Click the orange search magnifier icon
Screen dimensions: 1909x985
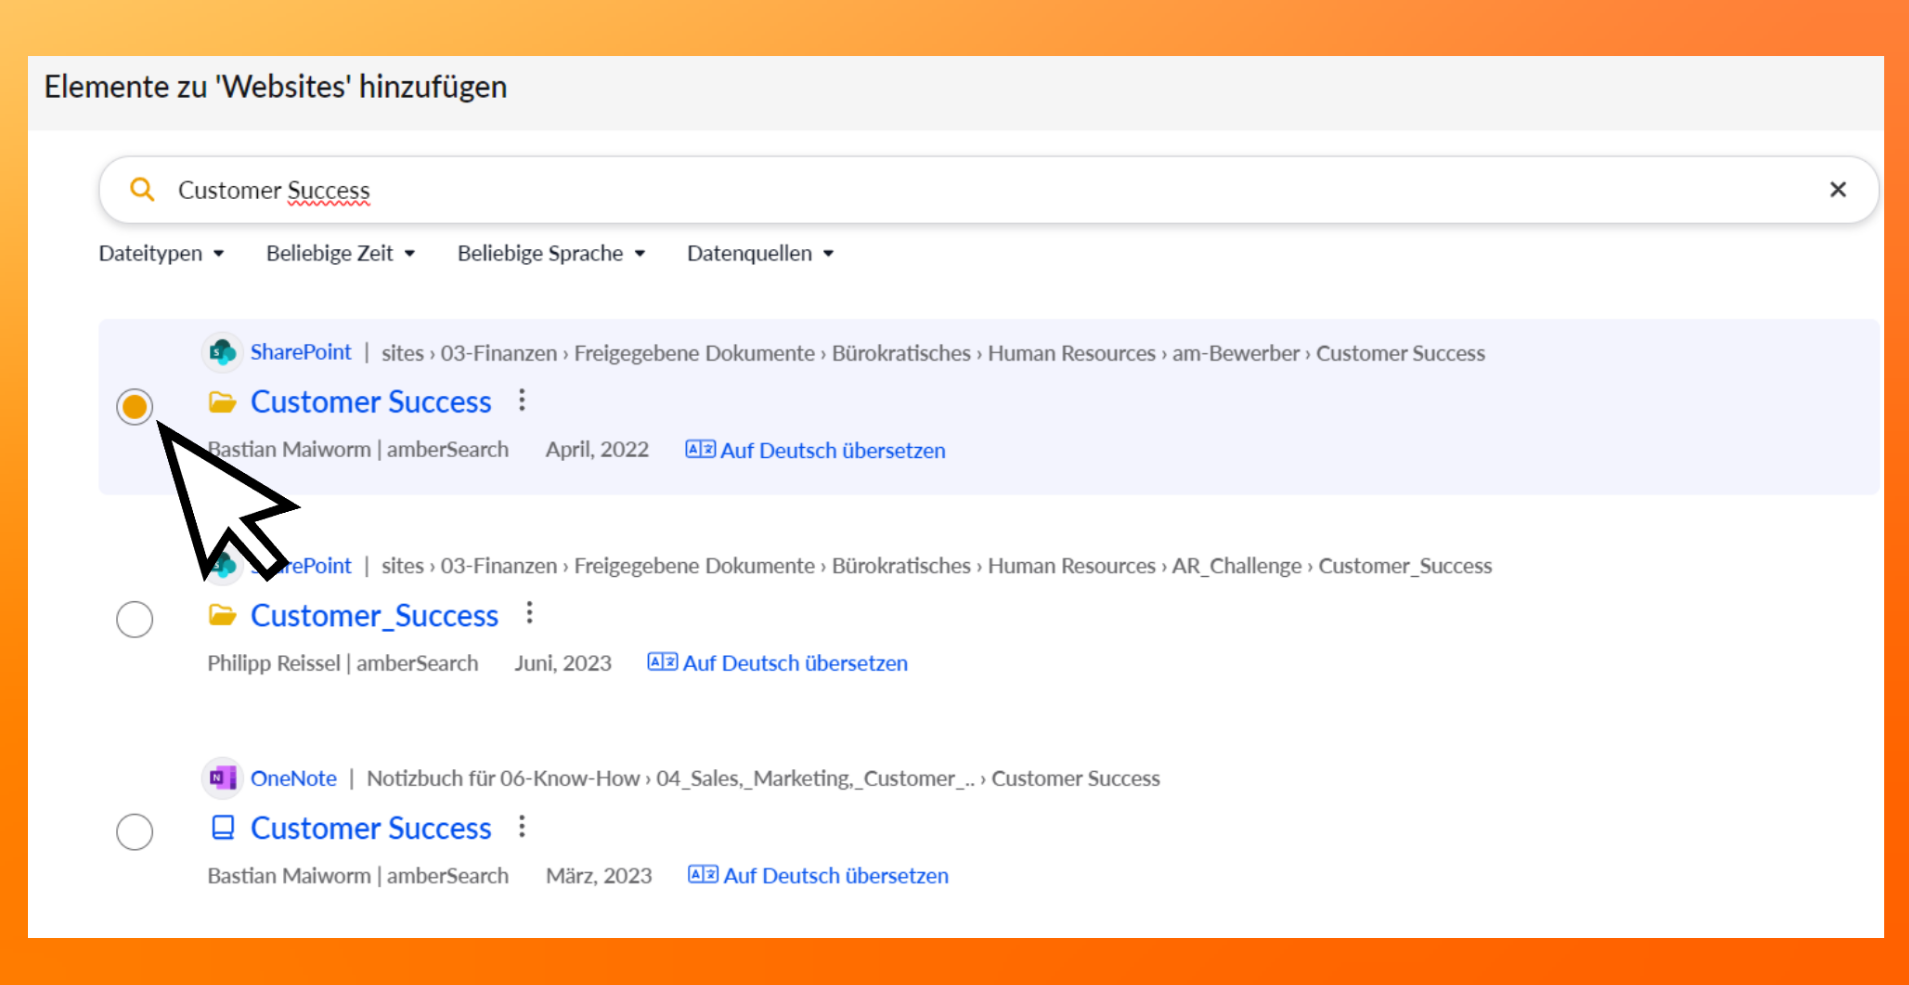[142, 189]
